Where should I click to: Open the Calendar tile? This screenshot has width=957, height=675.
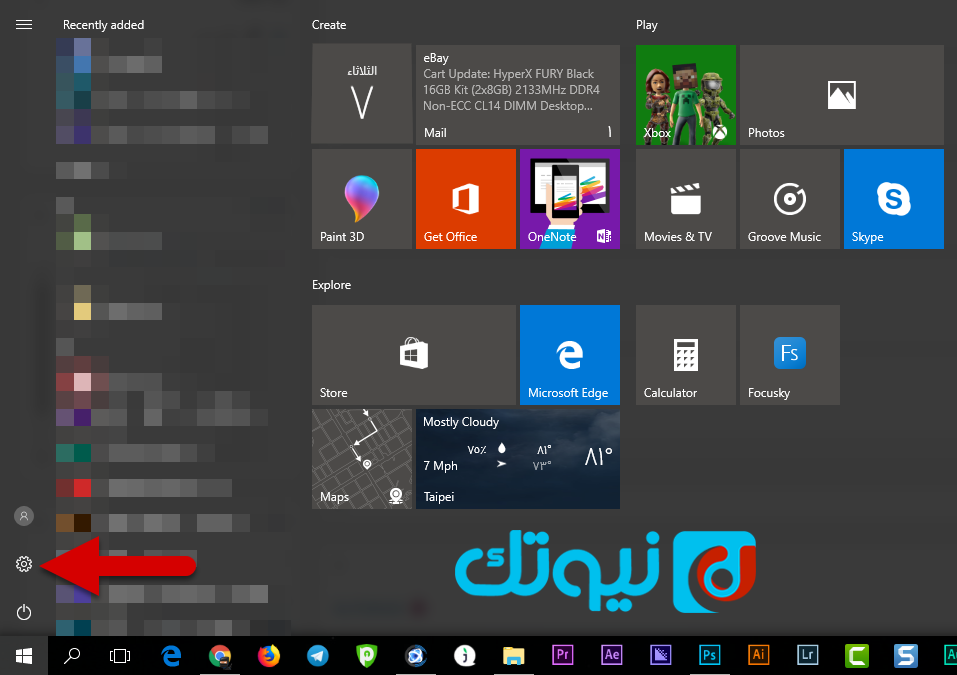pos(362,94)
